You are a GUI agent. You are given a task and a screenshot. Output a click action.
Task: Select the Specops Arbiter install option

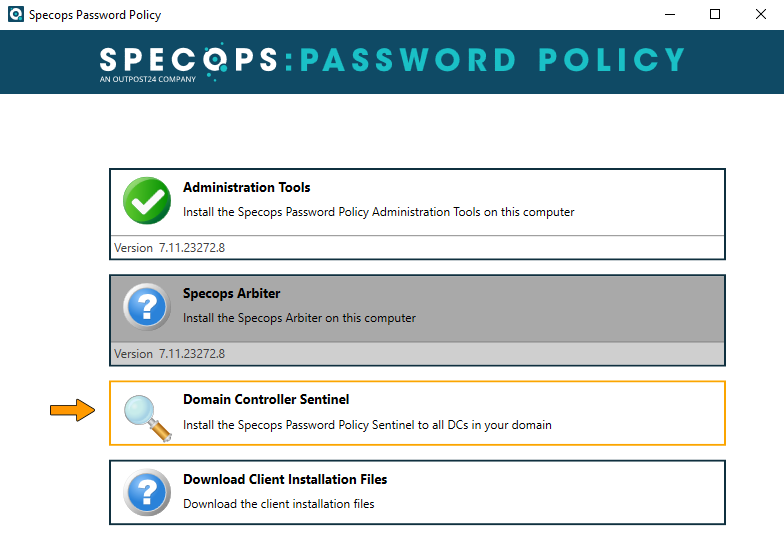click(x=231, y=293)
